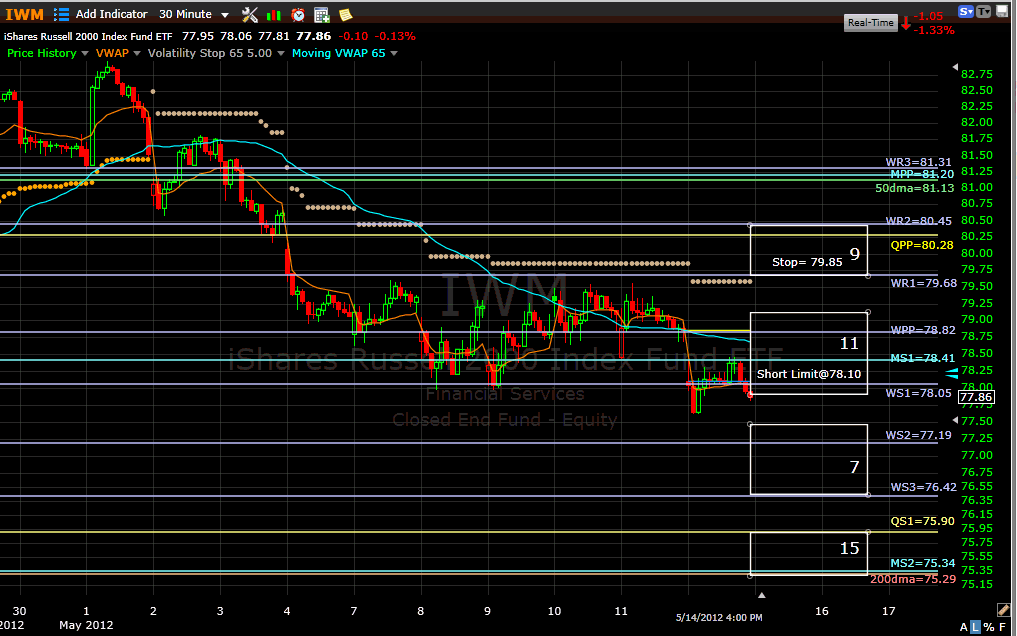This screenshot has width=1017, height=636.
Task: Click the MS1=78.41 level label
Action: (x=922, y=358)
